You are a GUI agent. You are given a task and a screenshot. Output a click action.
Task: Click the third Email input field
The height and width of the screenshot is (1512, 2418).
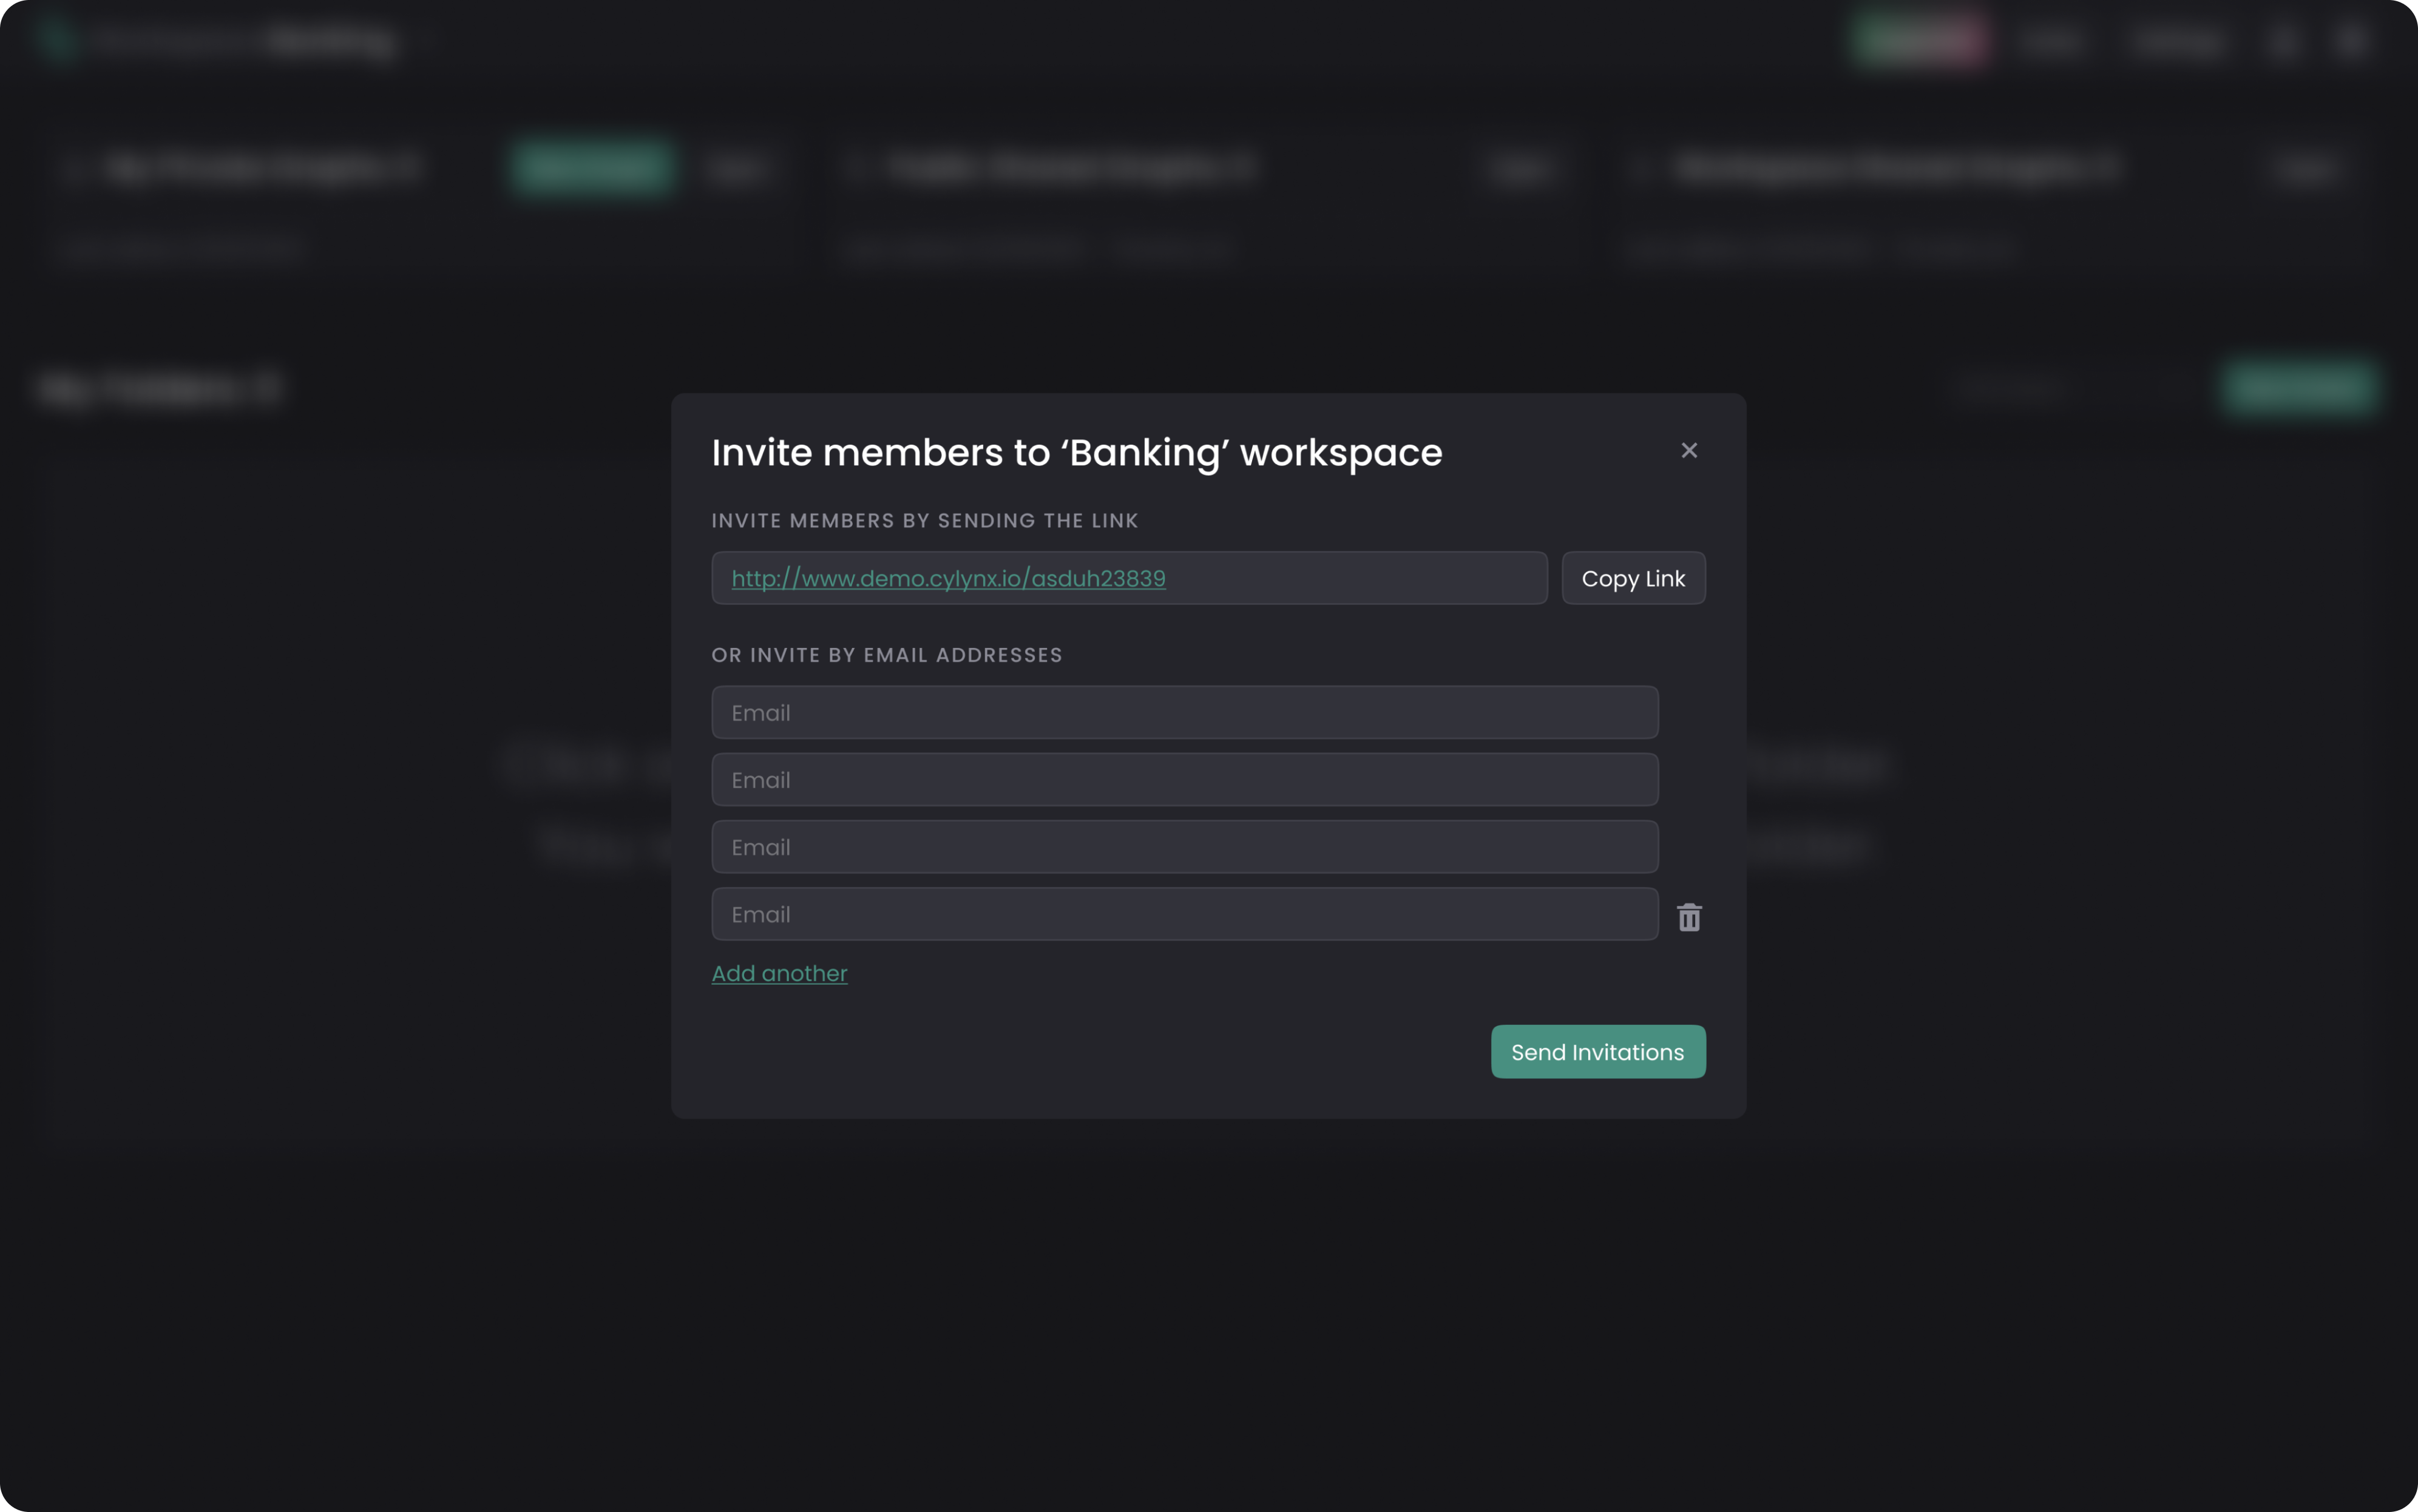[1183, 846]
